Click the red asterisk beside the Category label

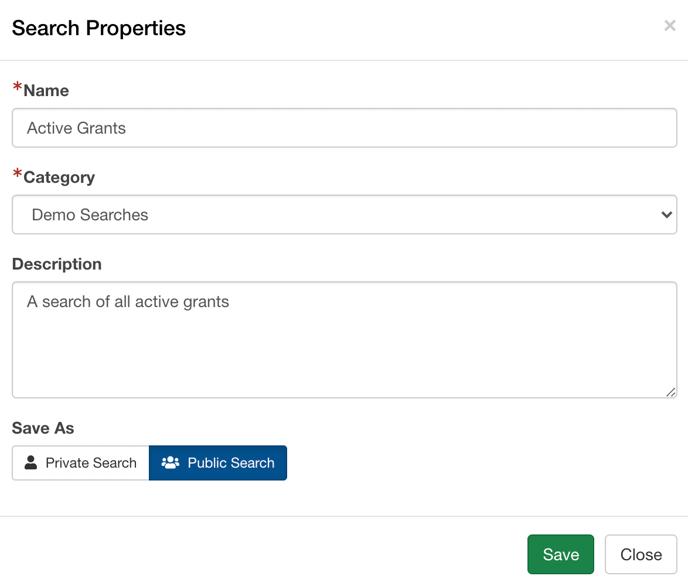[17, 173]
